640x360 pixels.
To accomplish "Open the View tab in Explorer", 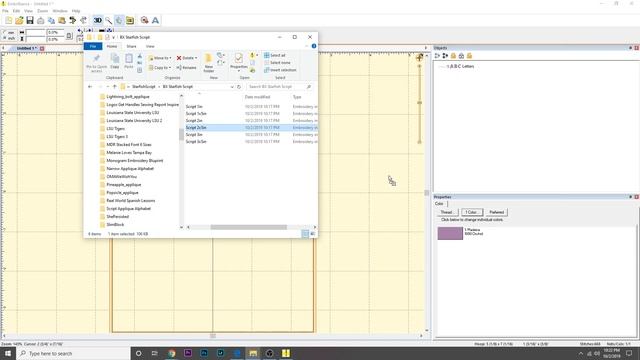I will pyautogui.click(x=150, y=46).
